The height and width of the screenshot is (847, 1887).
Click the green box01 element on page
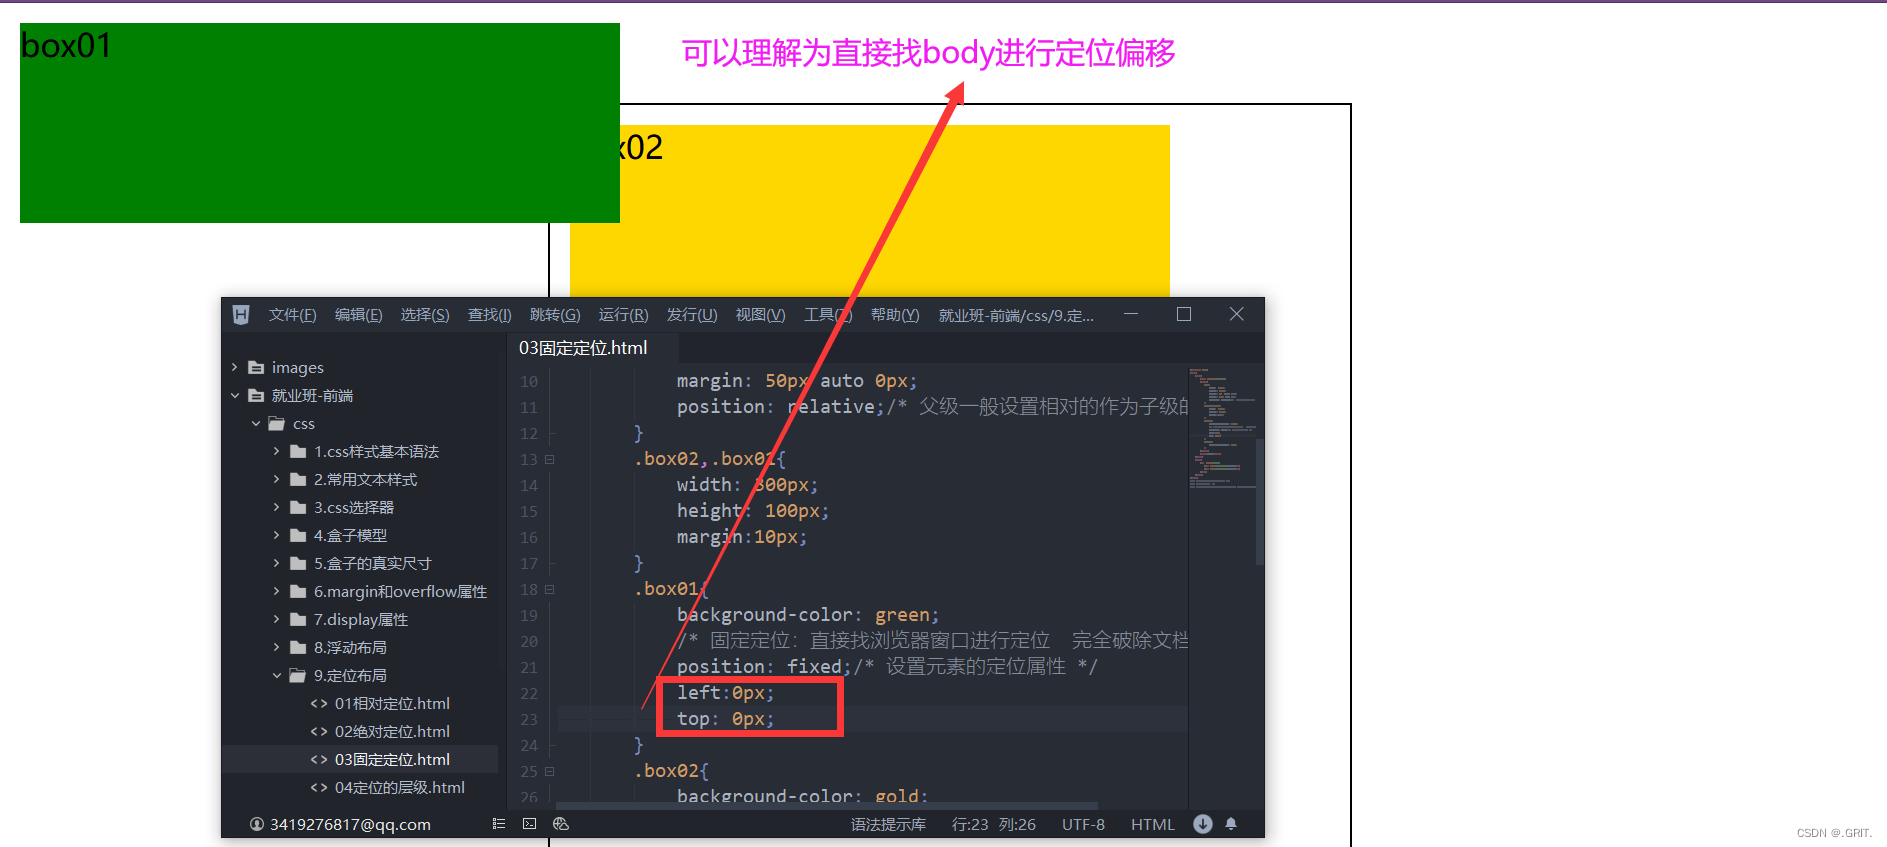click(320, 123)
